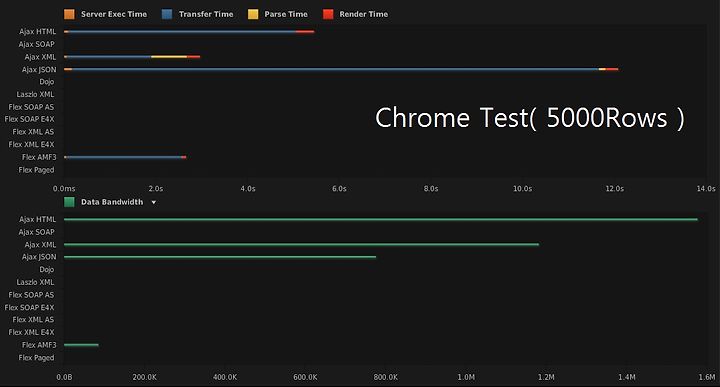Click the 0.0B tick on the bandwidth axis

(64, 377)
